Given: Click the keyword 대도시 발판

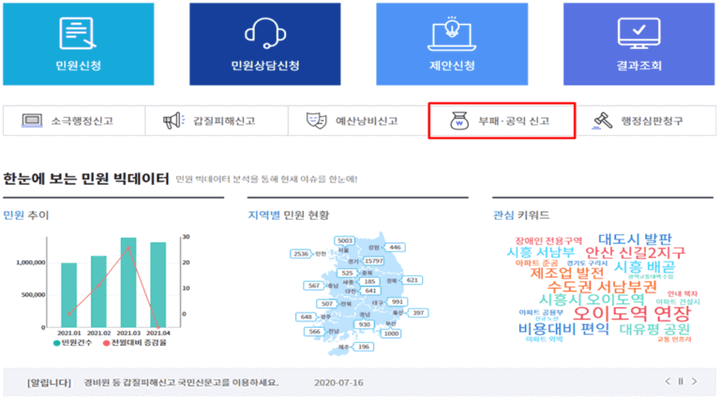Looking at the screenshot, I should pos(635,239).
